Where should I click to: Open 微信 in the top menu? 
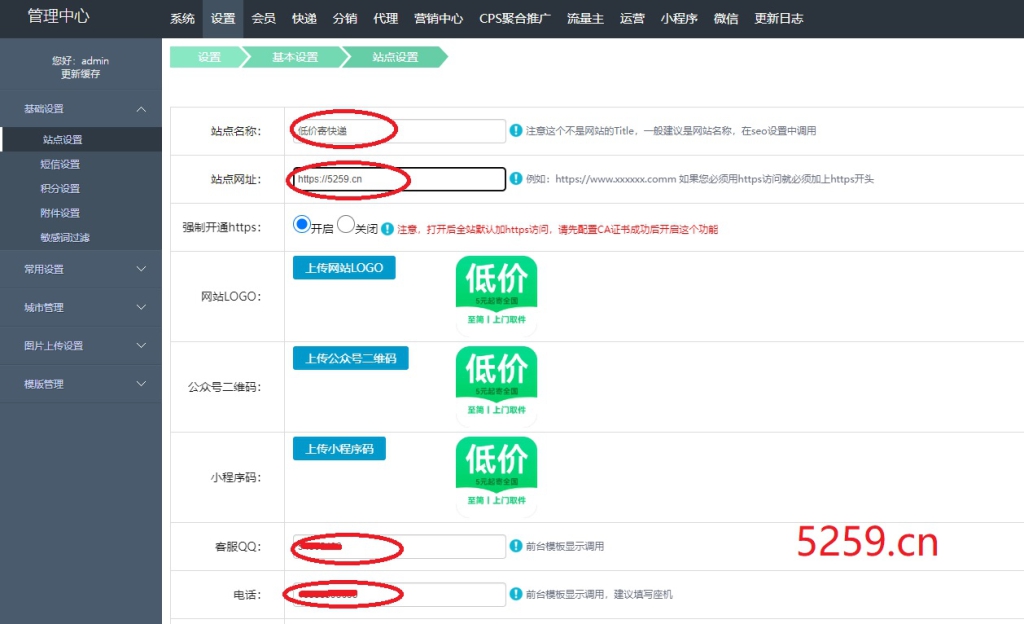pyautogui.click(x=726, y=18)
